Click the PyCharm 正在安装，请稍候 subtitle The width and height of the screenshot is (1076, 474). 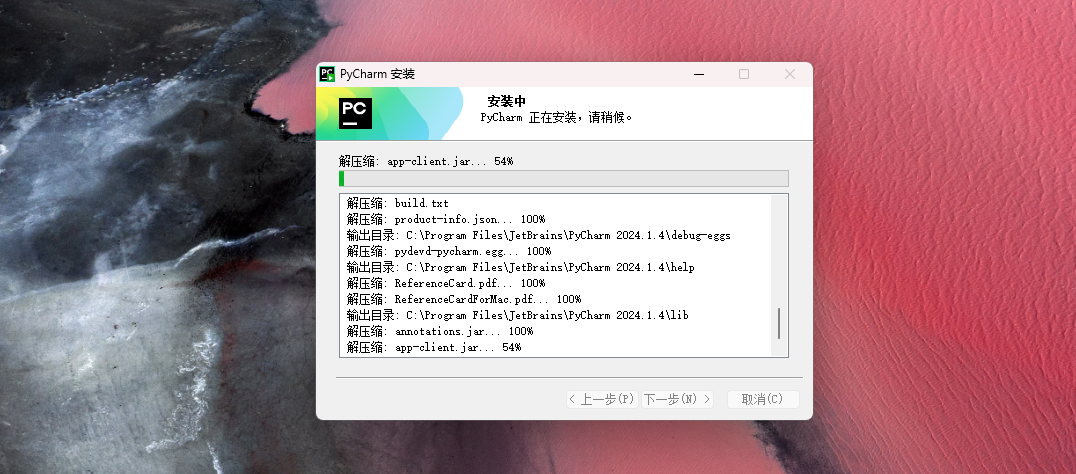click(556, 117)
